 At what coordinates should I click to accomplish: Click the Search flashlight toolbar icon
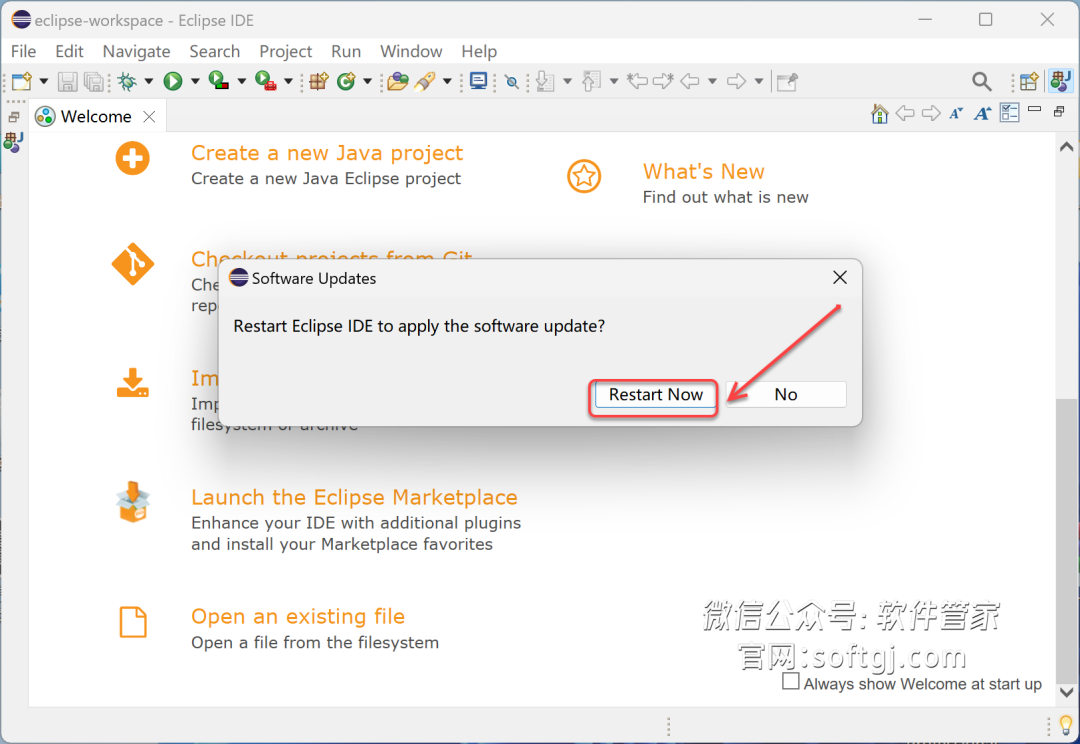pos(424,81)
